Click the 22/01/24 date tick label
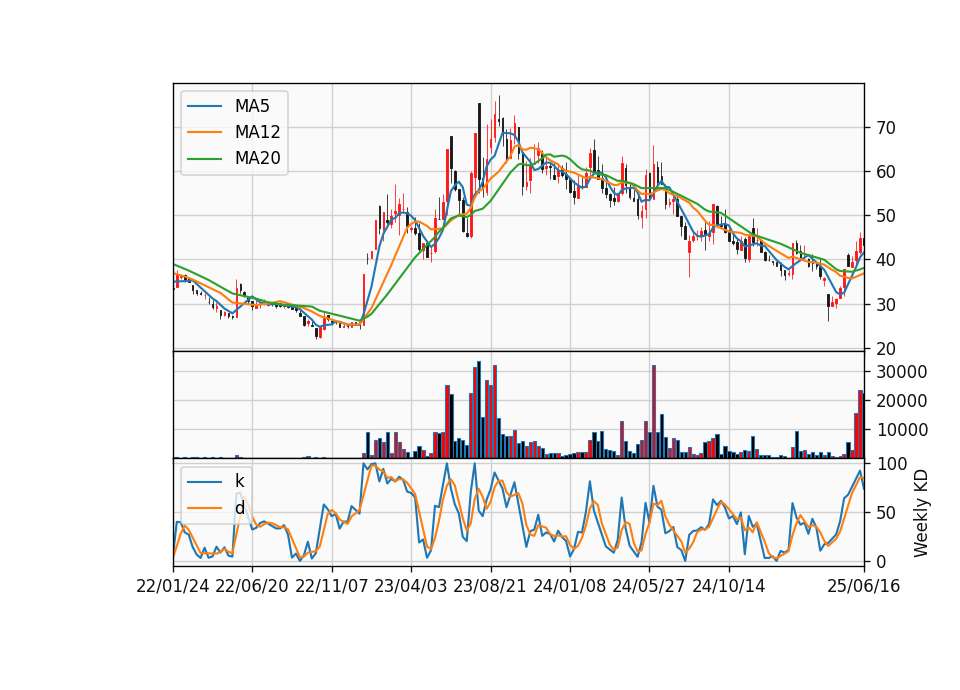Screen dimensions: 960x690 [x=173, y=586]
